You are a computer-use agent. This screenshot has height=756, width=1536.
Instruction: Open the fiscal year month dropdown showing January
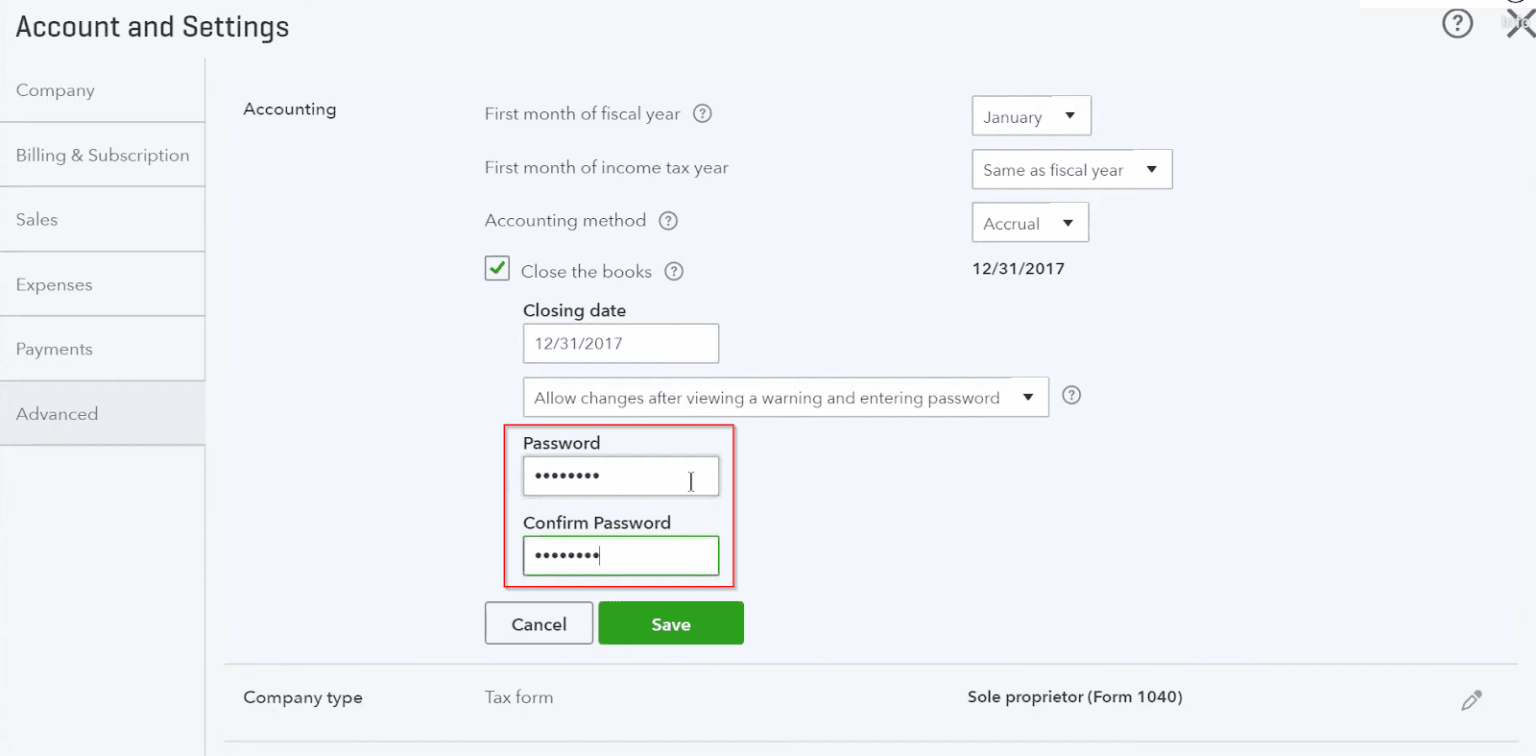(1031, 115)
